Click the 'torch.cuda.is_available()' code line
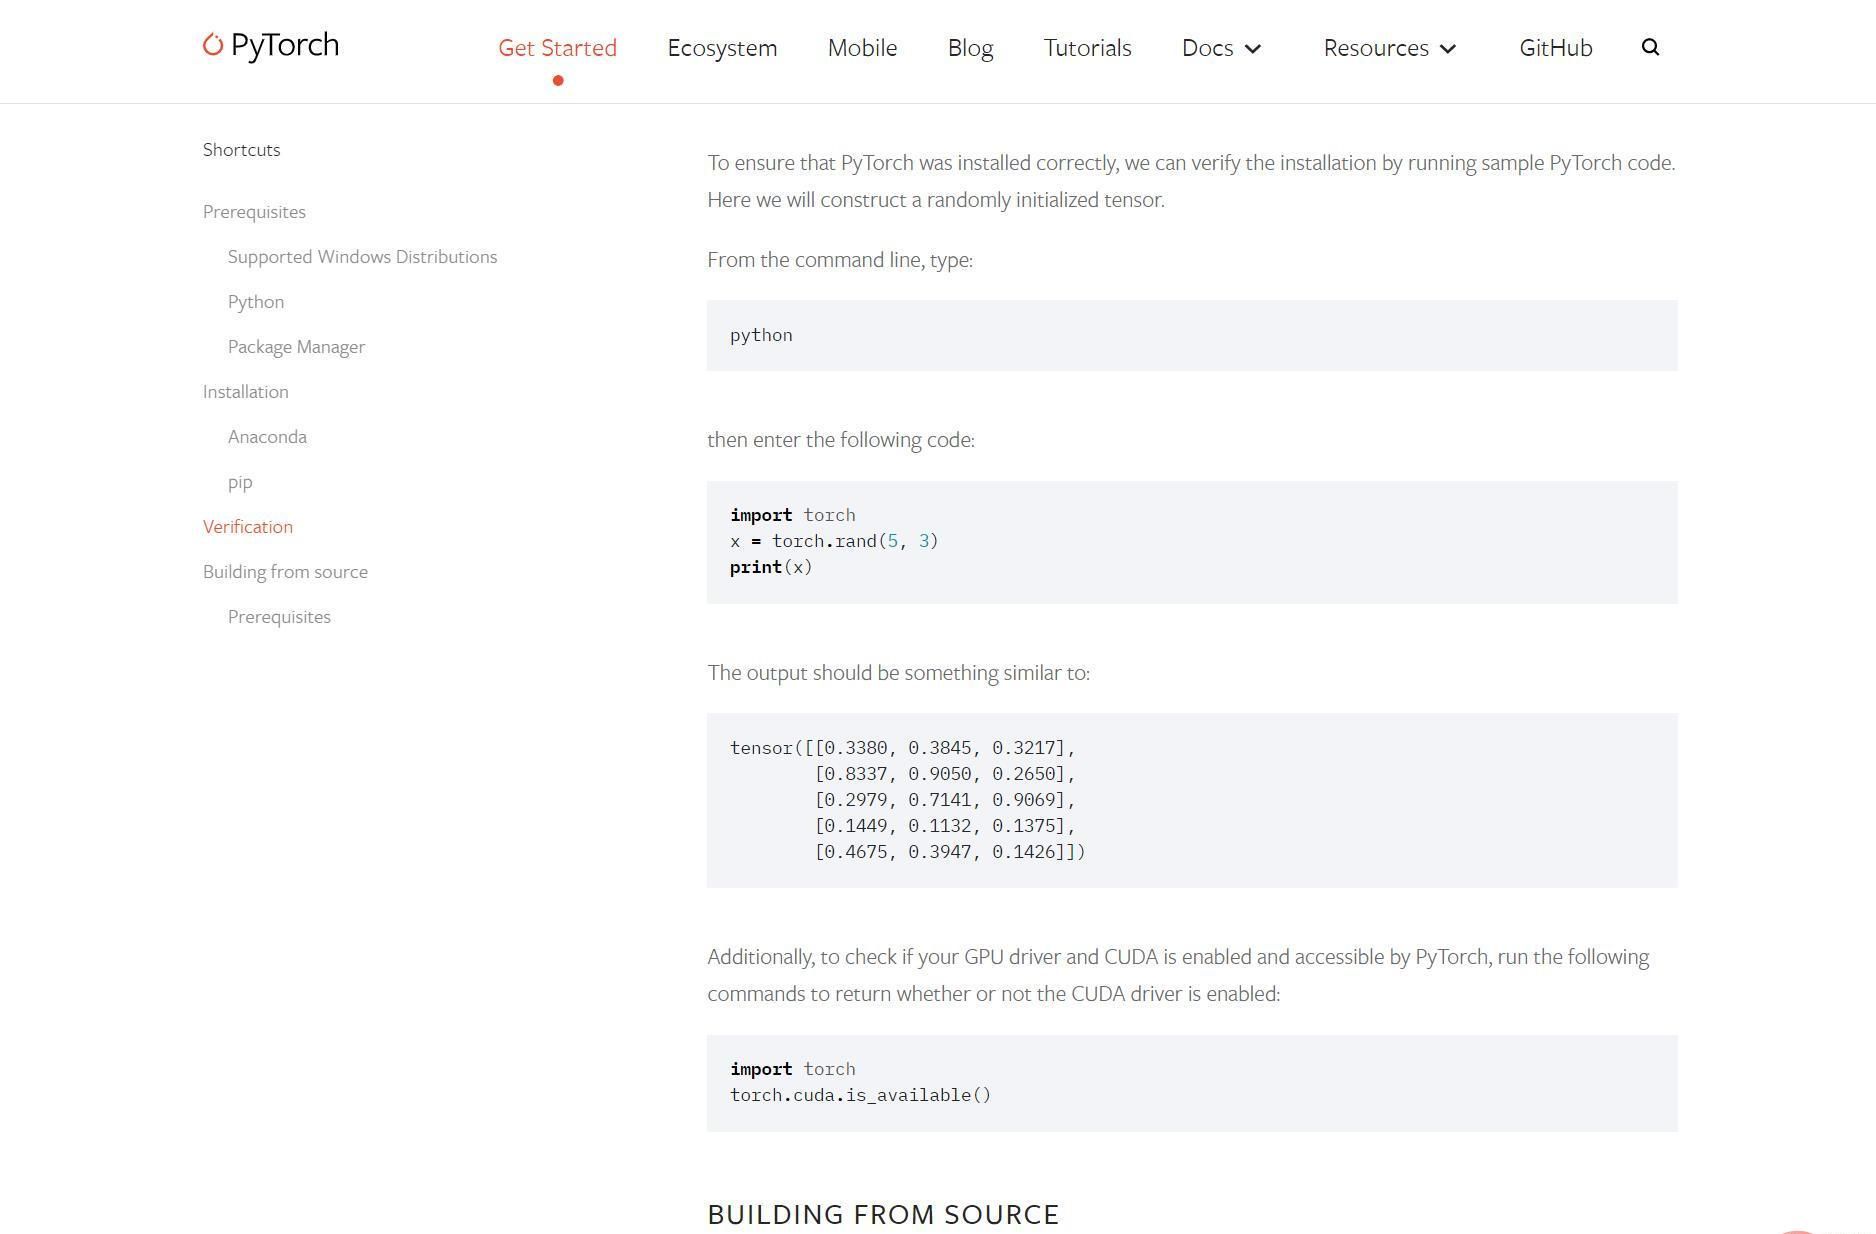The height and width of the screenshot is (1234, 1876). pyautogui.click(x=861, y=1095)
